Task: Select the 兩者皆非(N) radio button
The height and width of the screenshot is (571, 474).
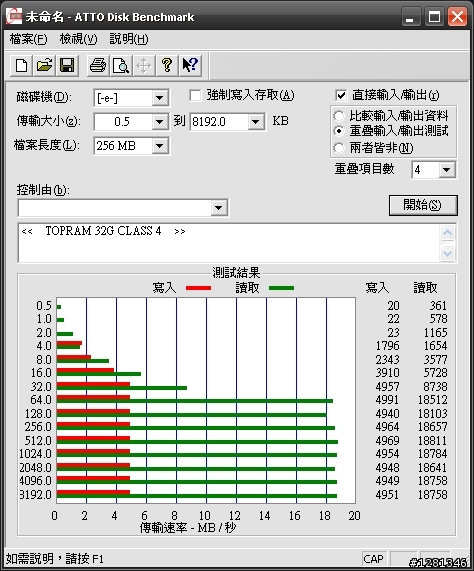Action: [x=339, y=148]
